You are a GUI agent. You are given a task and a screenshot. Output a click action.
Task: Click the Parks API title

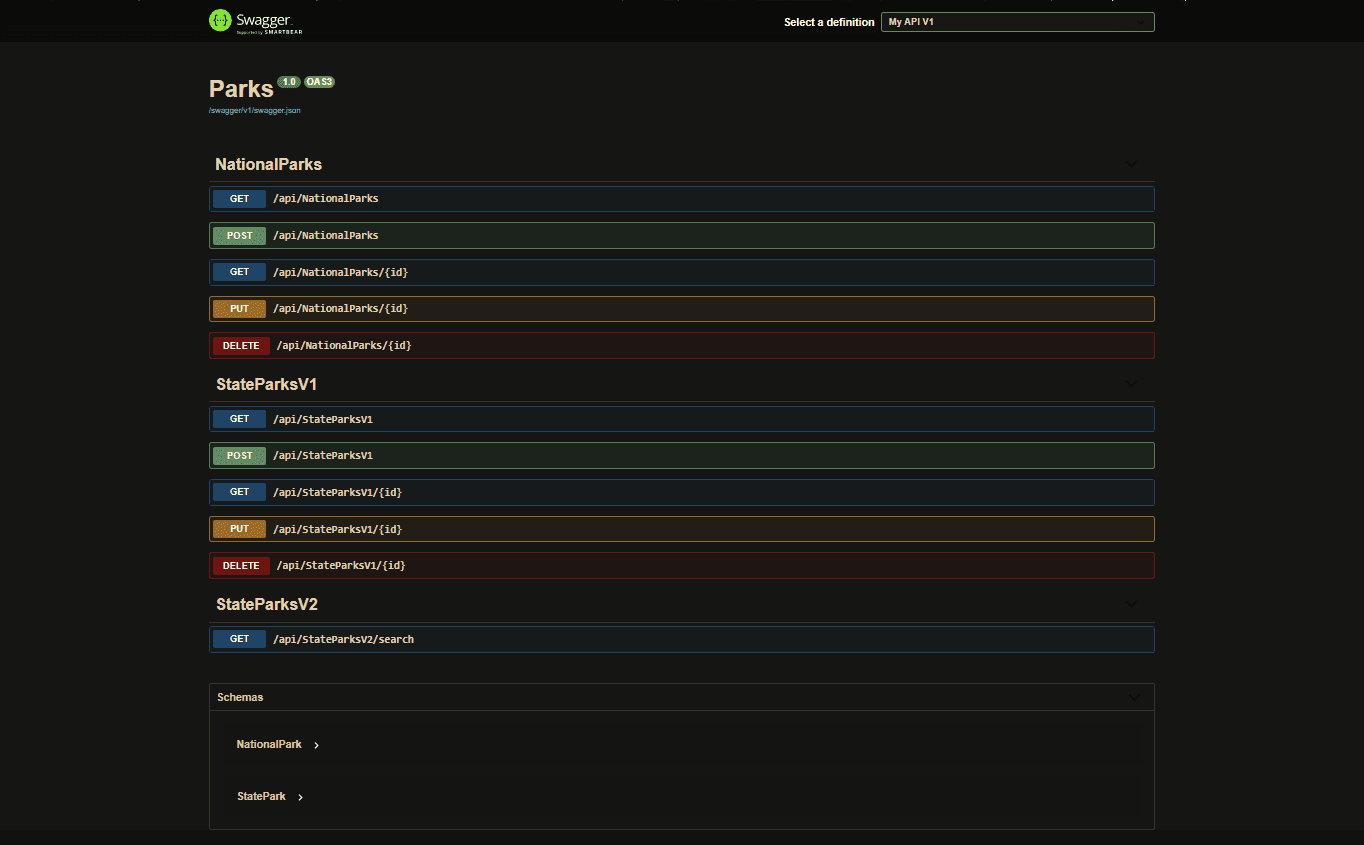(241, 89)
